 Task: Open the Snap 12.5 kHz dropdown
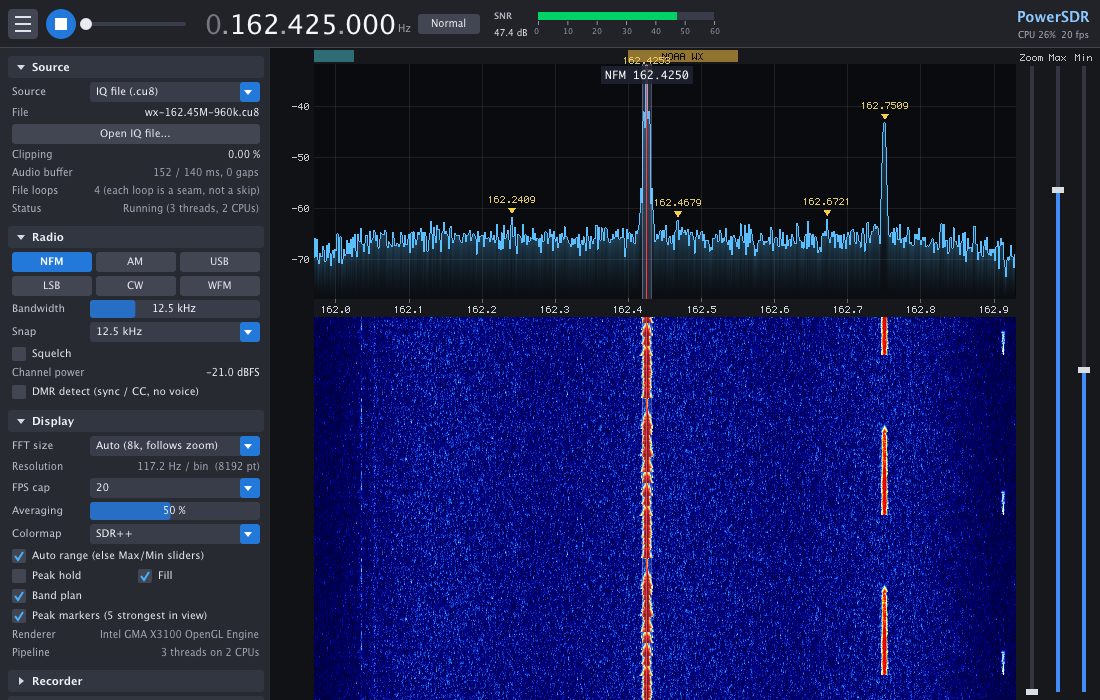coord(175,331)
